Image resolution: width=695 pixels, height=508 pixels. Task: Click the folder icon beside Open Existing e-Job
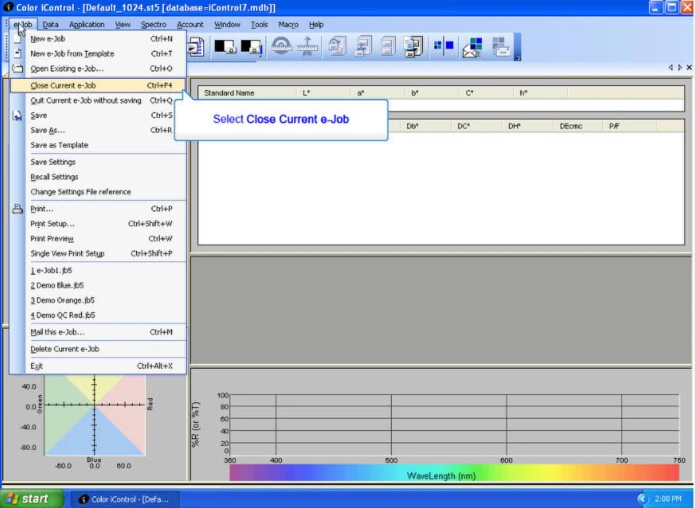pos(18,69)
